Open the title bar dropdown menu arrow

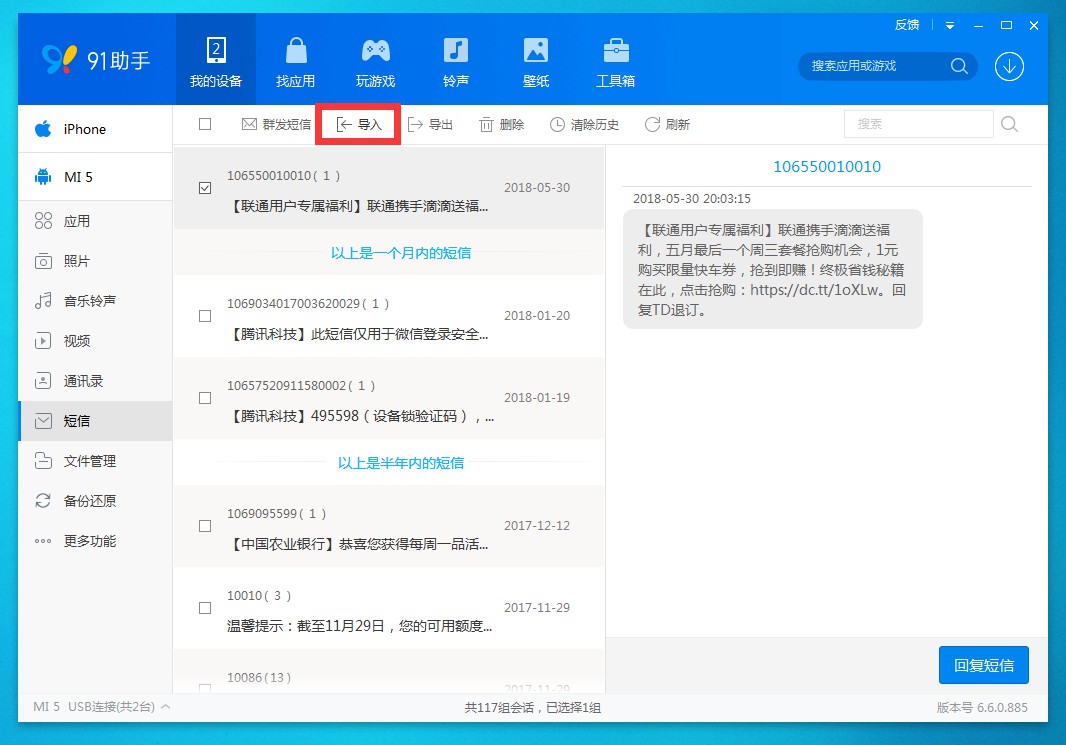click(x=950, y=25)
